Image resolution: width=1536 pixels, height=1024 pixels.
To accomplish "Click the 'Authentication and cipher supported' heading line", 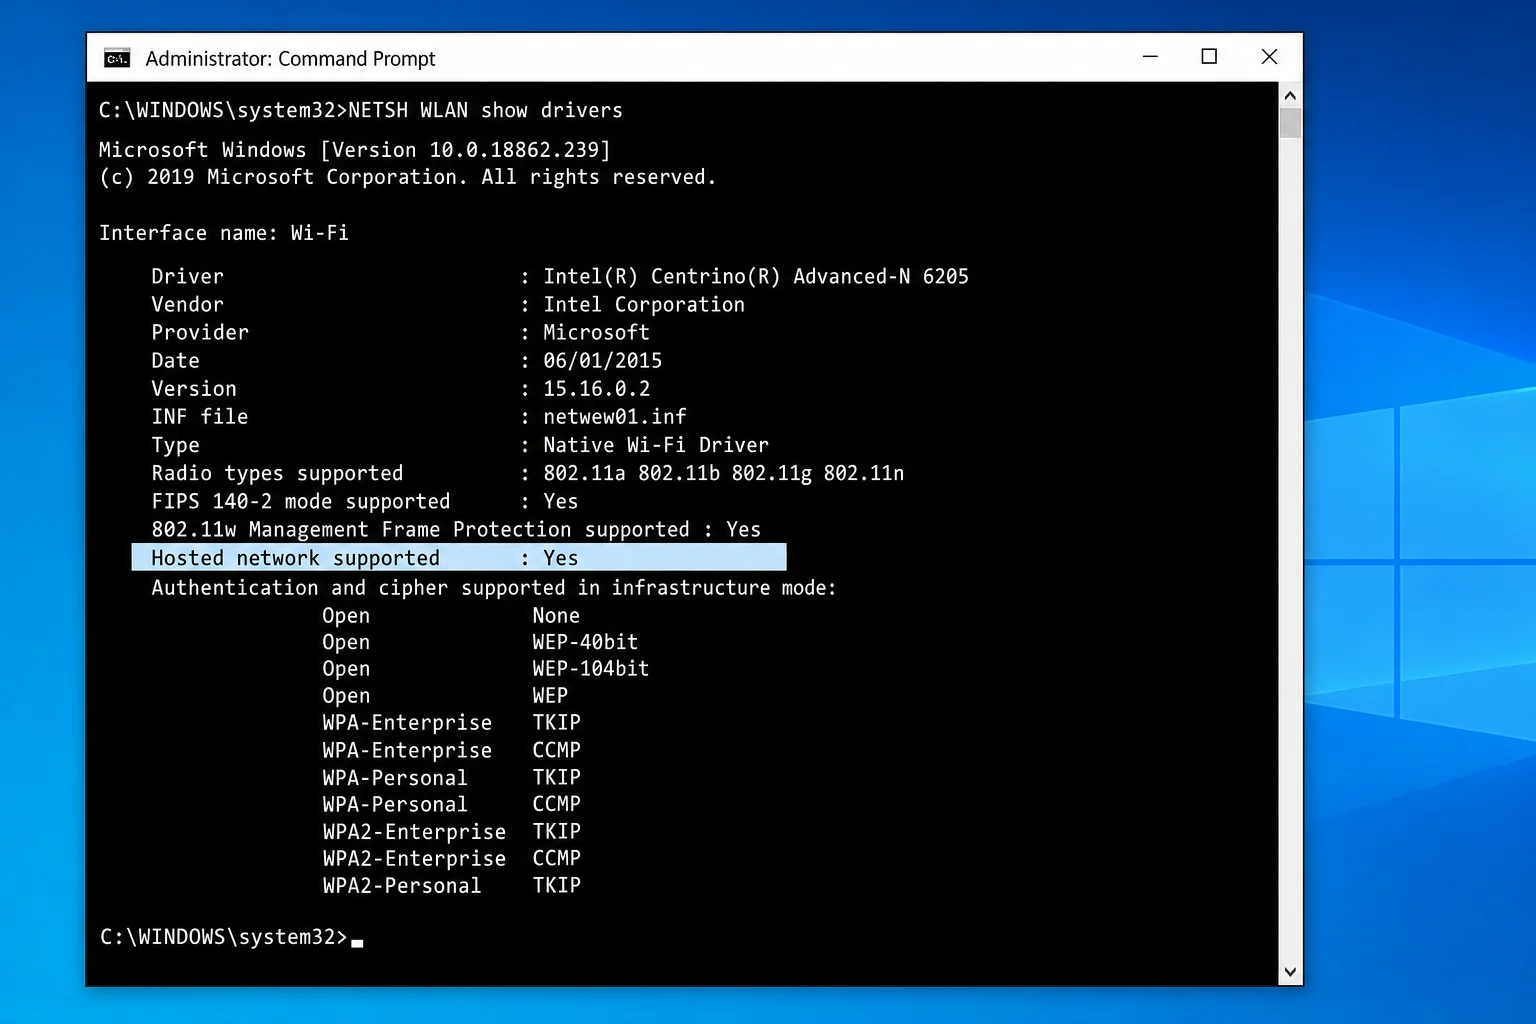I will click(494, 587).
